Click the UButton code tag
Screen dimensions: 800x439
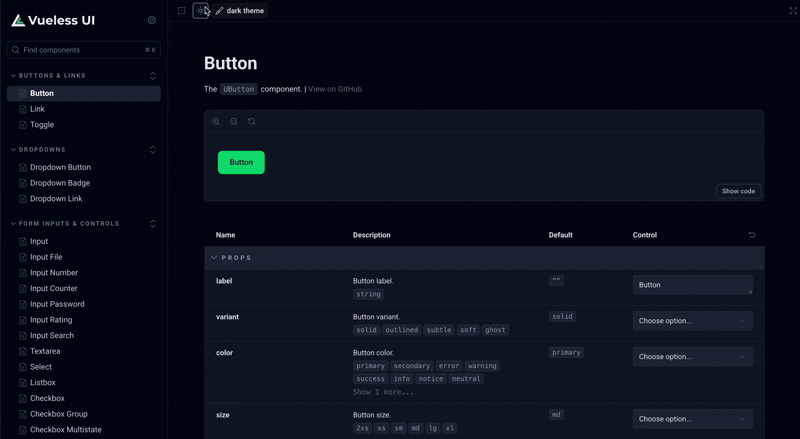[239, 89]
